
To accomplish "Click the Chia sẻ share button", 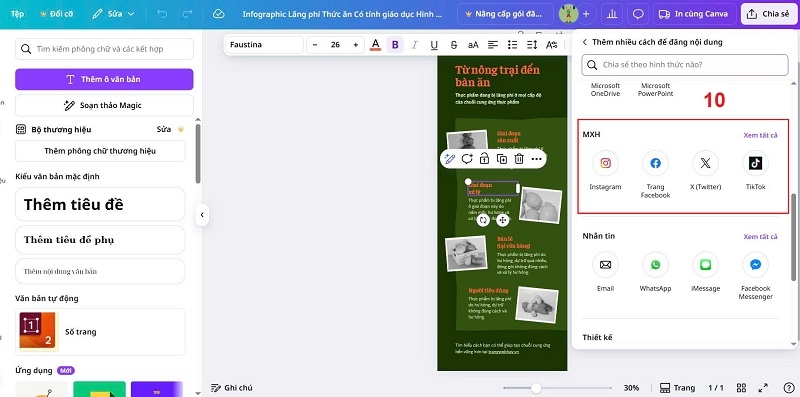I will 770,14.
